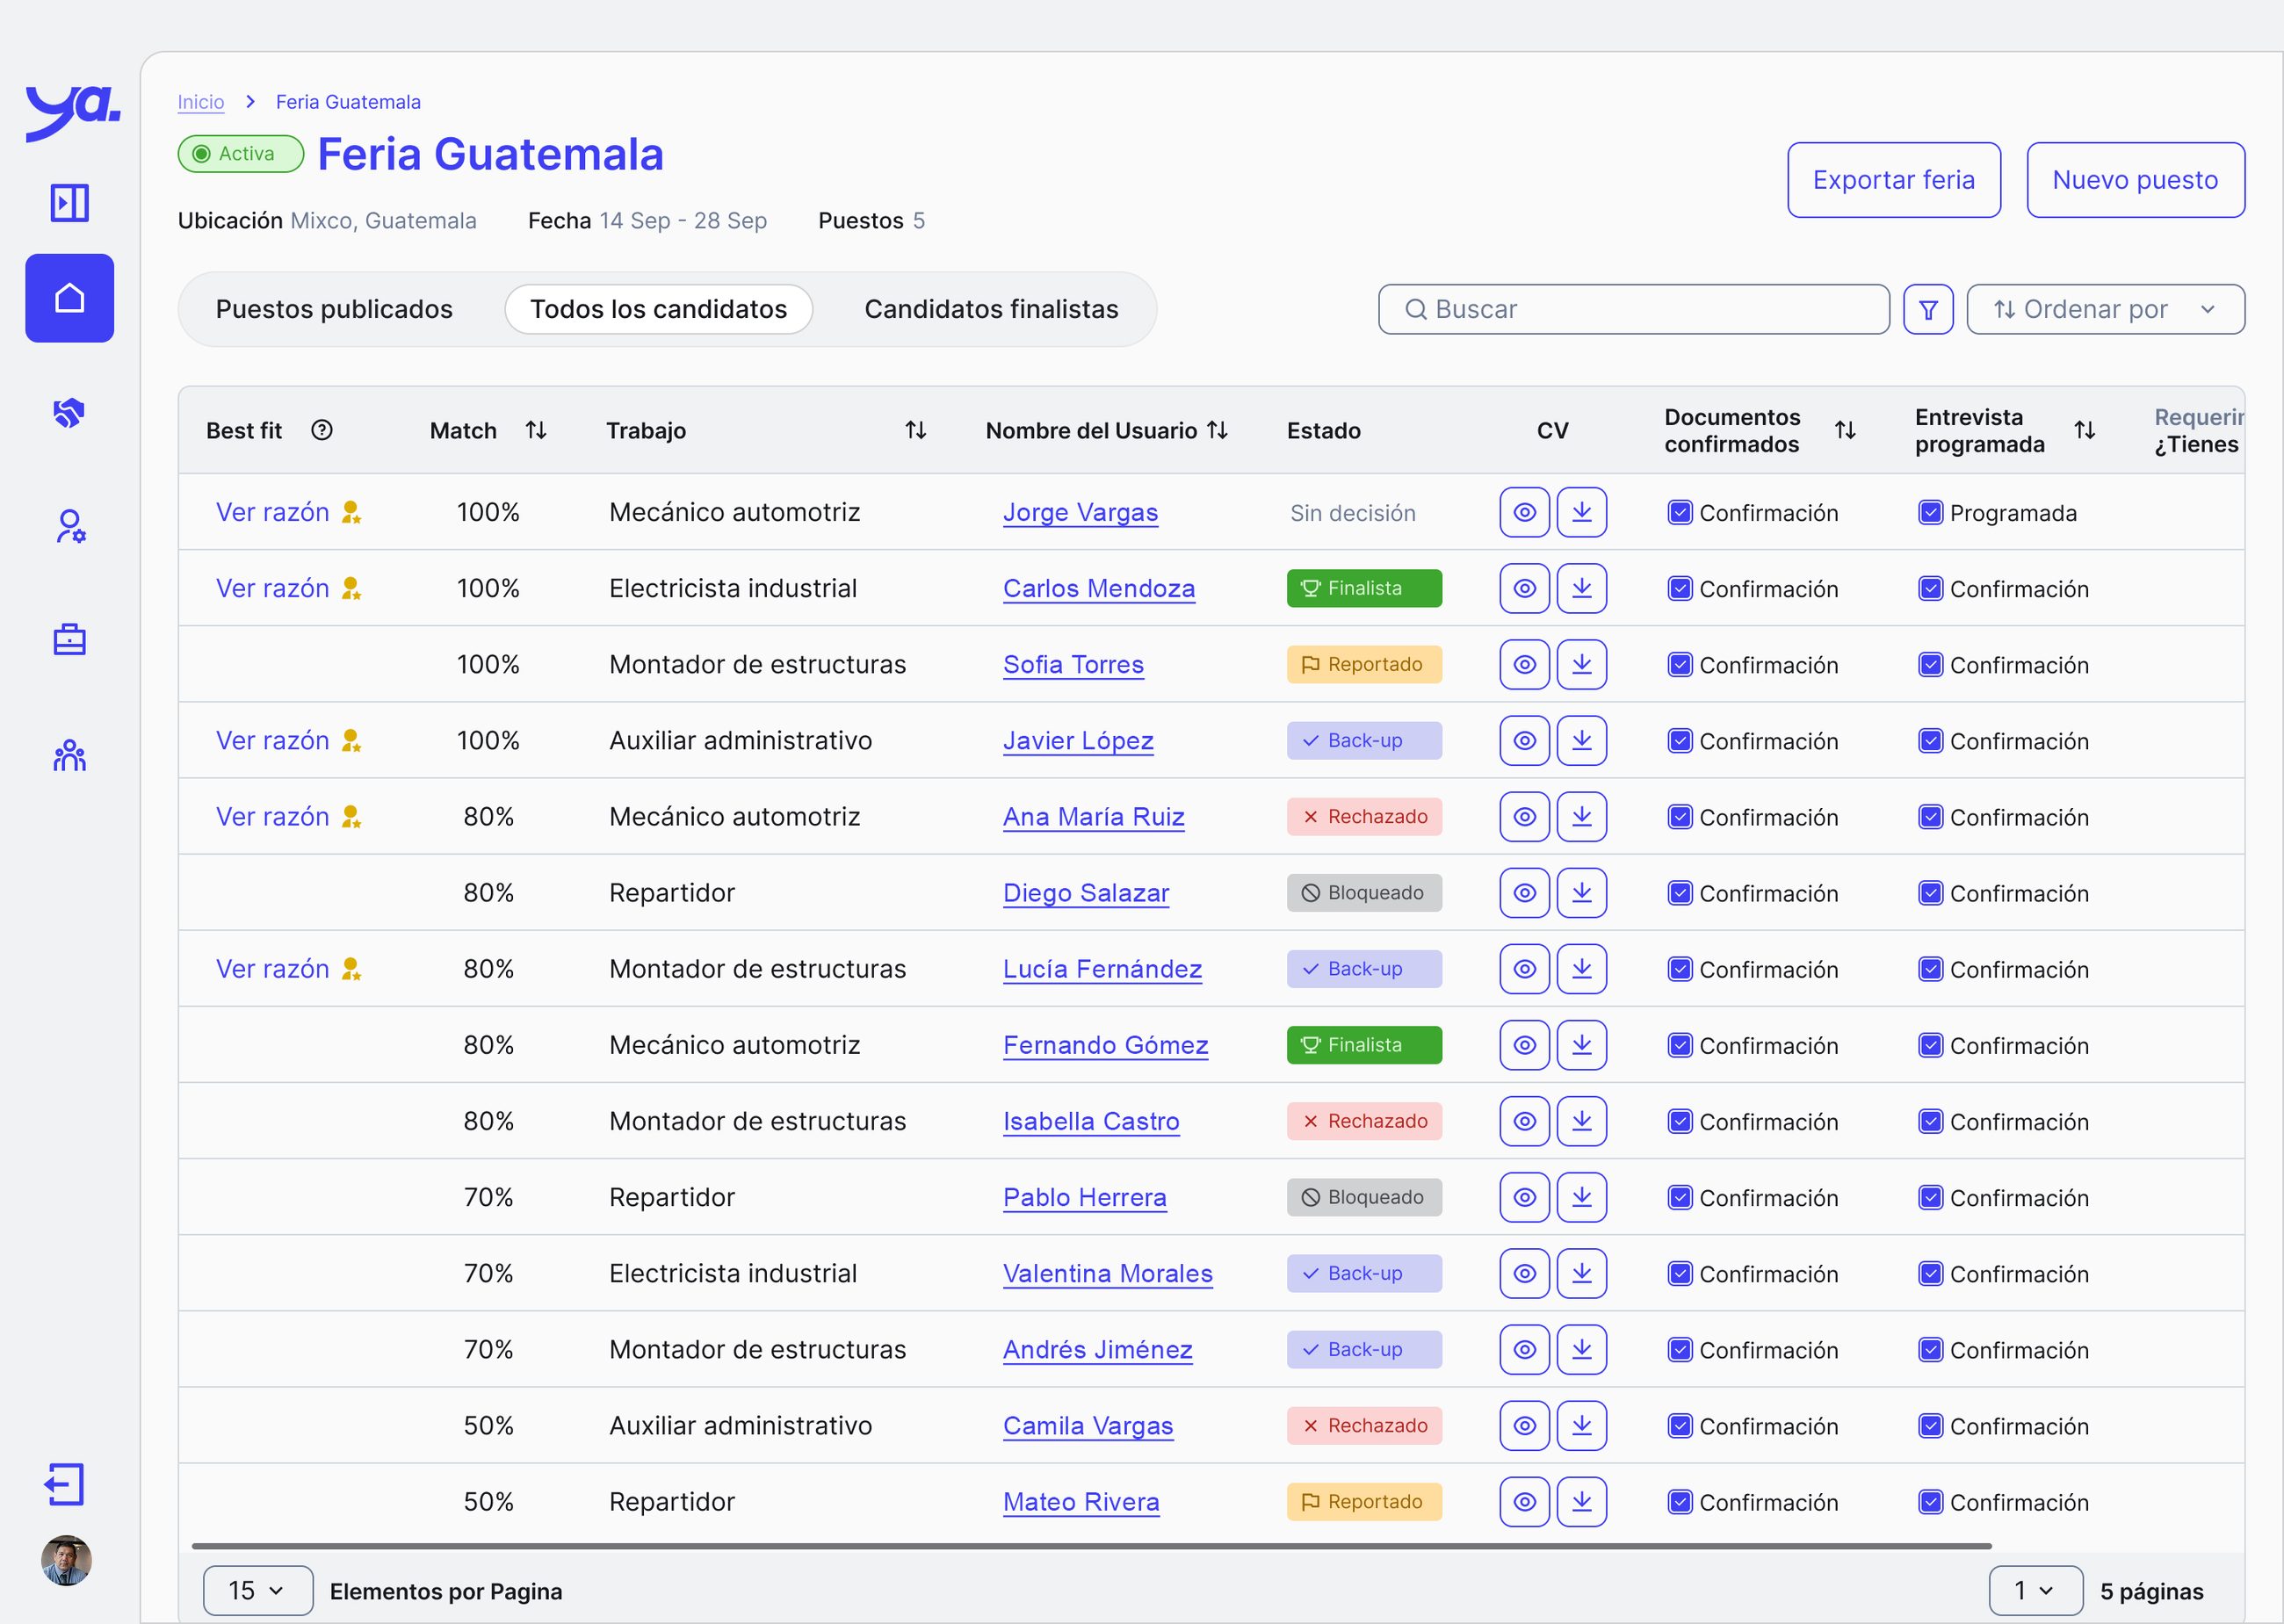Download Jorge Vargas CV

click(1582, 512)
